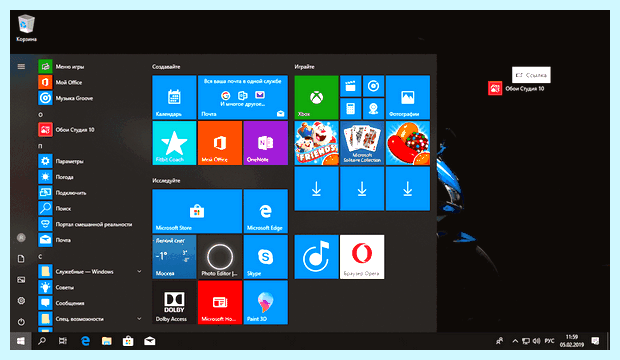Open the OneNote tile
The image size is (620, 360).
click(265, 143)
